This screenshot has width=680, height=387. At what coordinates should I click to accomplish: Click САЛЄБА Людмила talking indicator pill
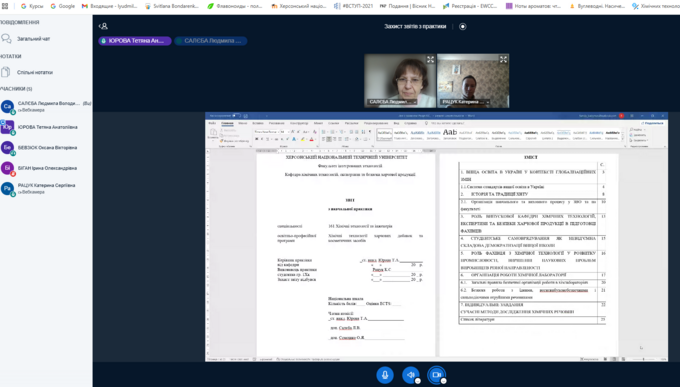[x=211, y=41]
